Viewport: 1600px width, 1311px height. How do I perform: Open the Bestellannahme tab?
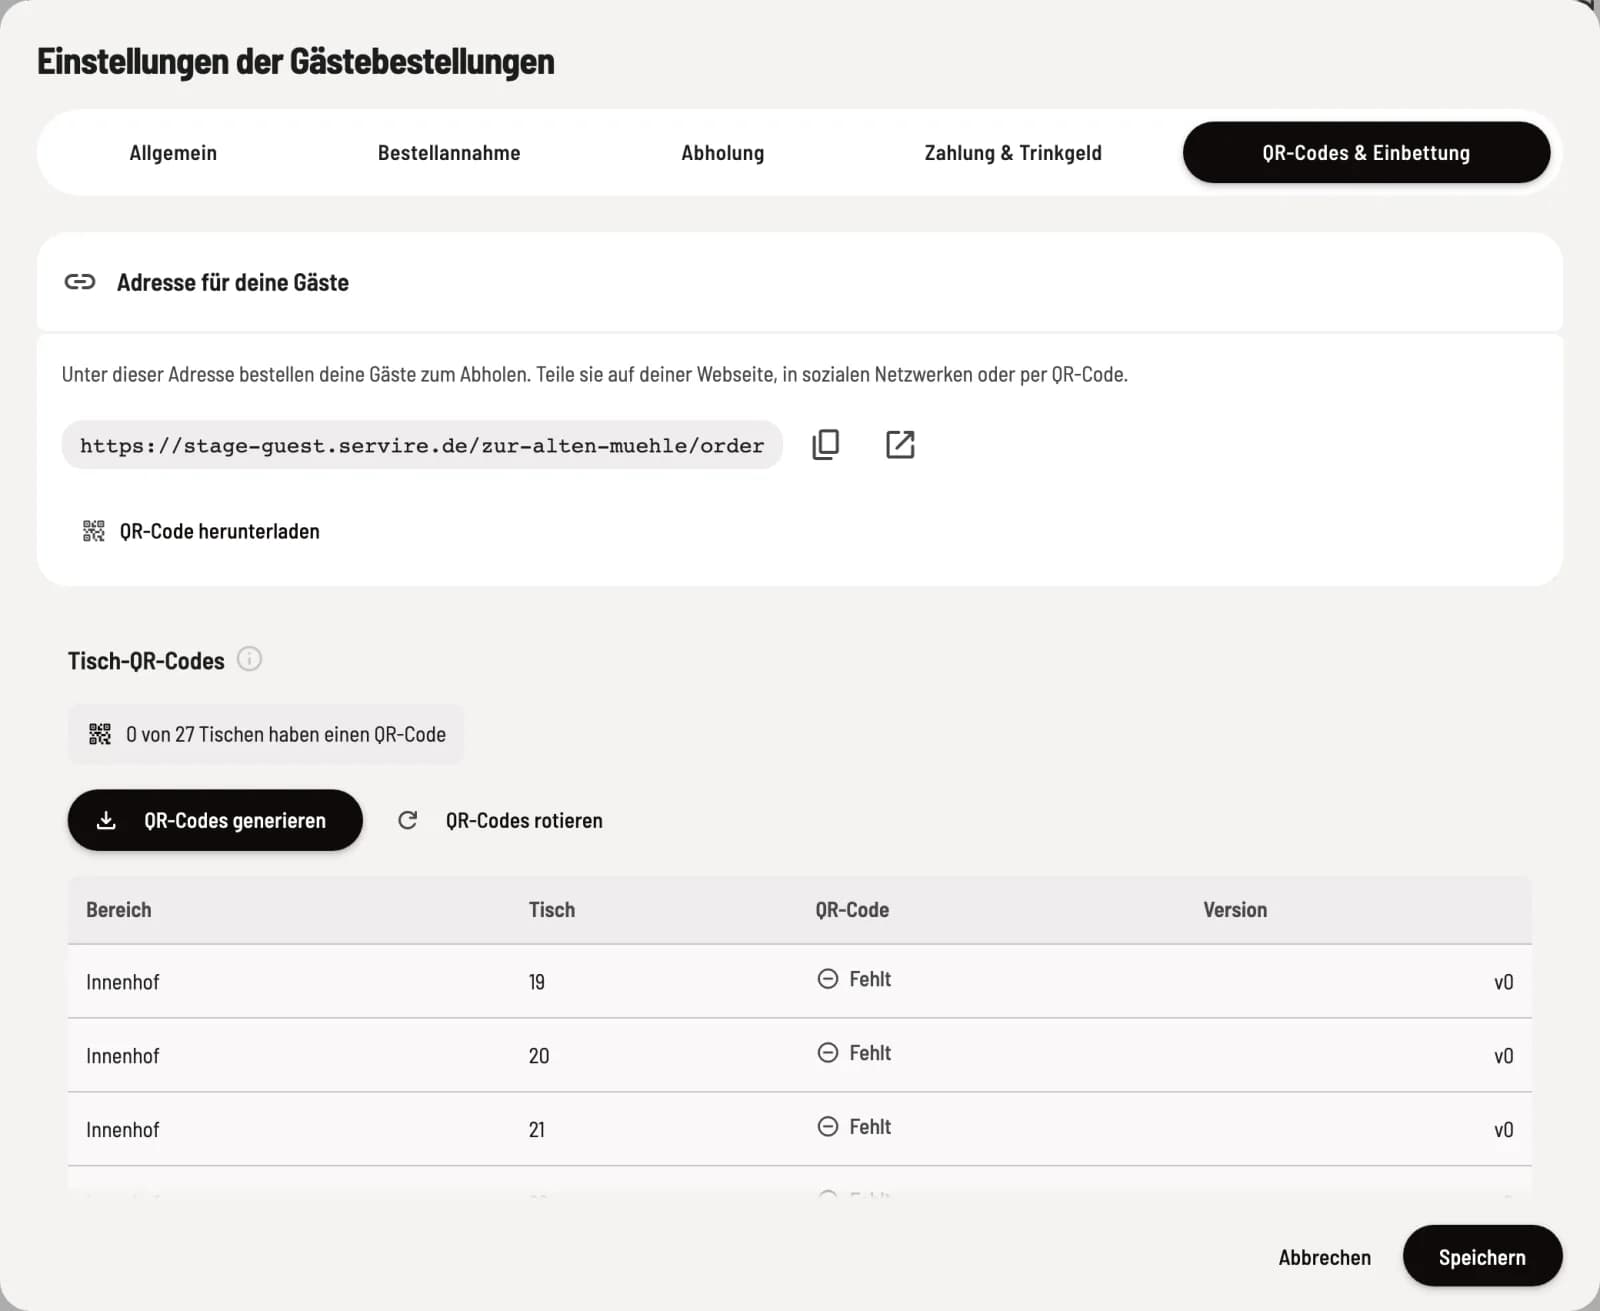click(x=449, y=153)
